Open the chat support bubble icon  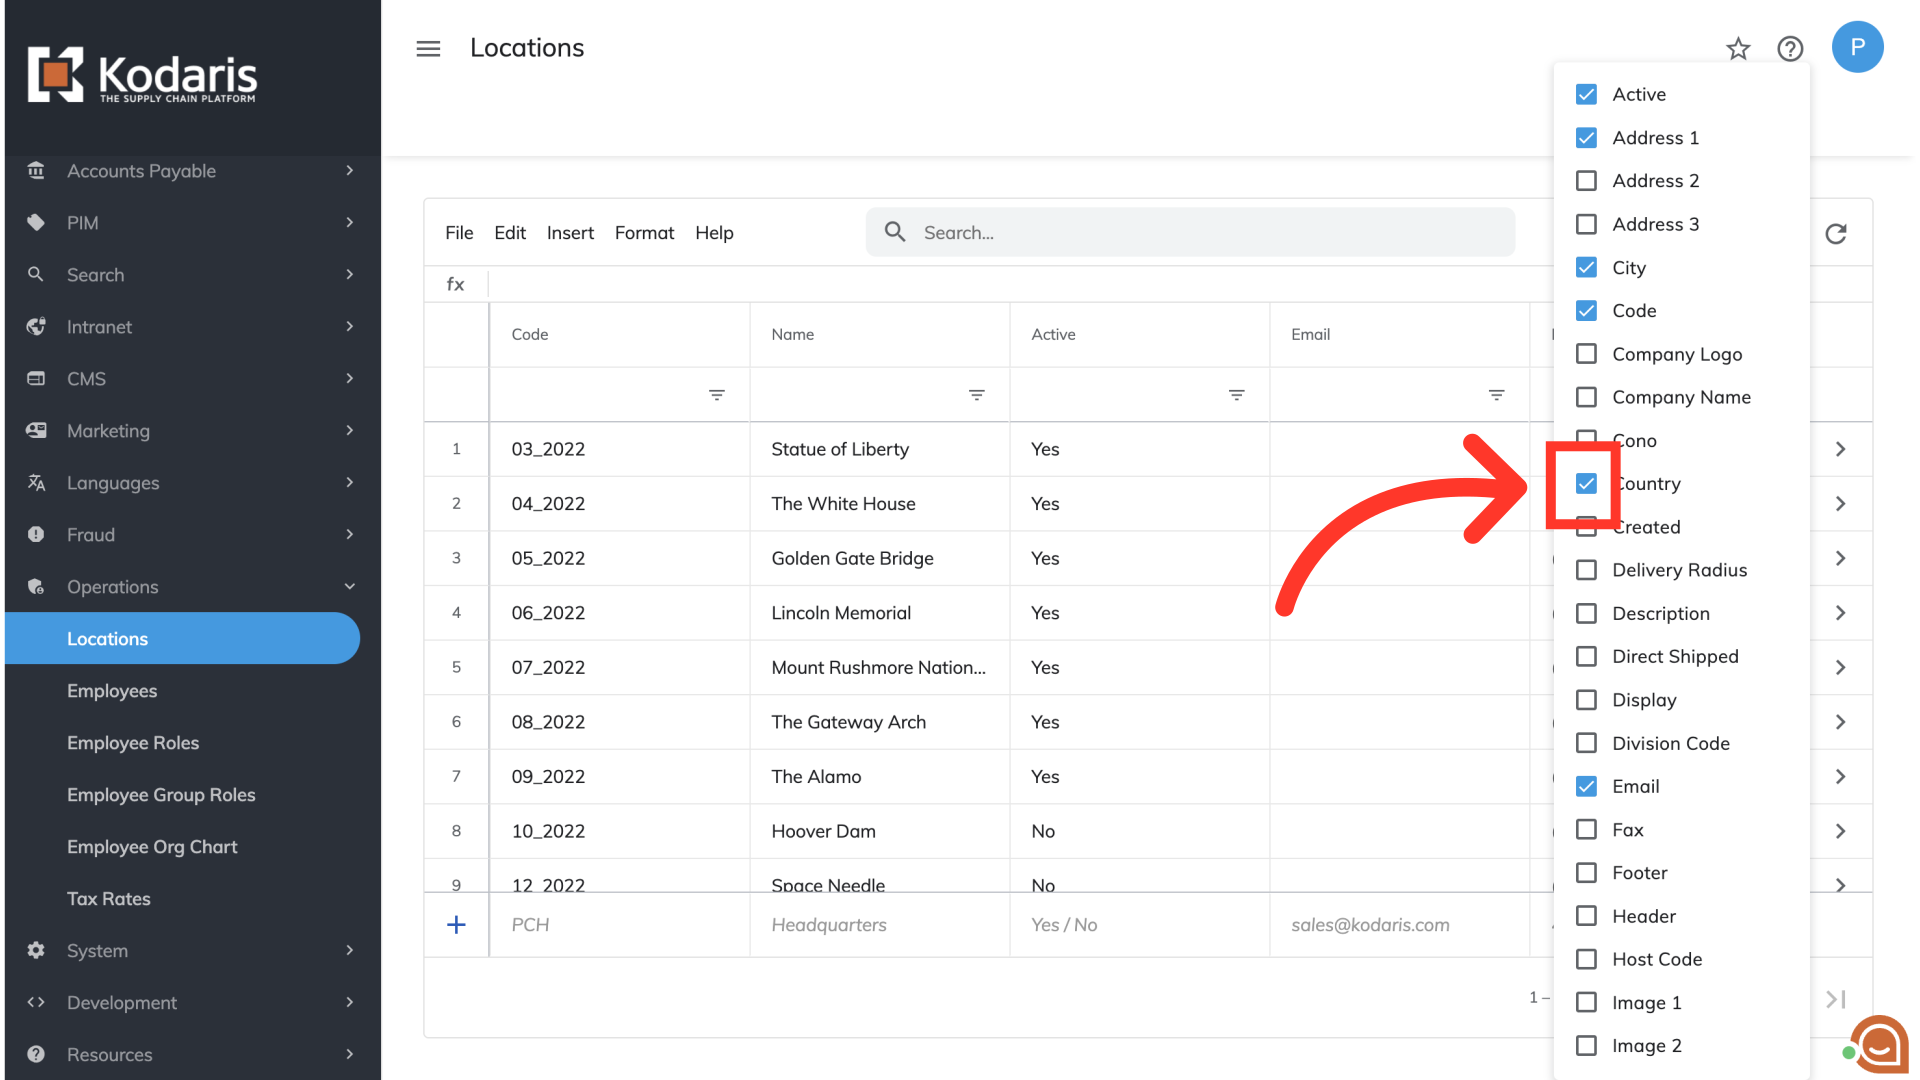[x=1880, y=1045]
